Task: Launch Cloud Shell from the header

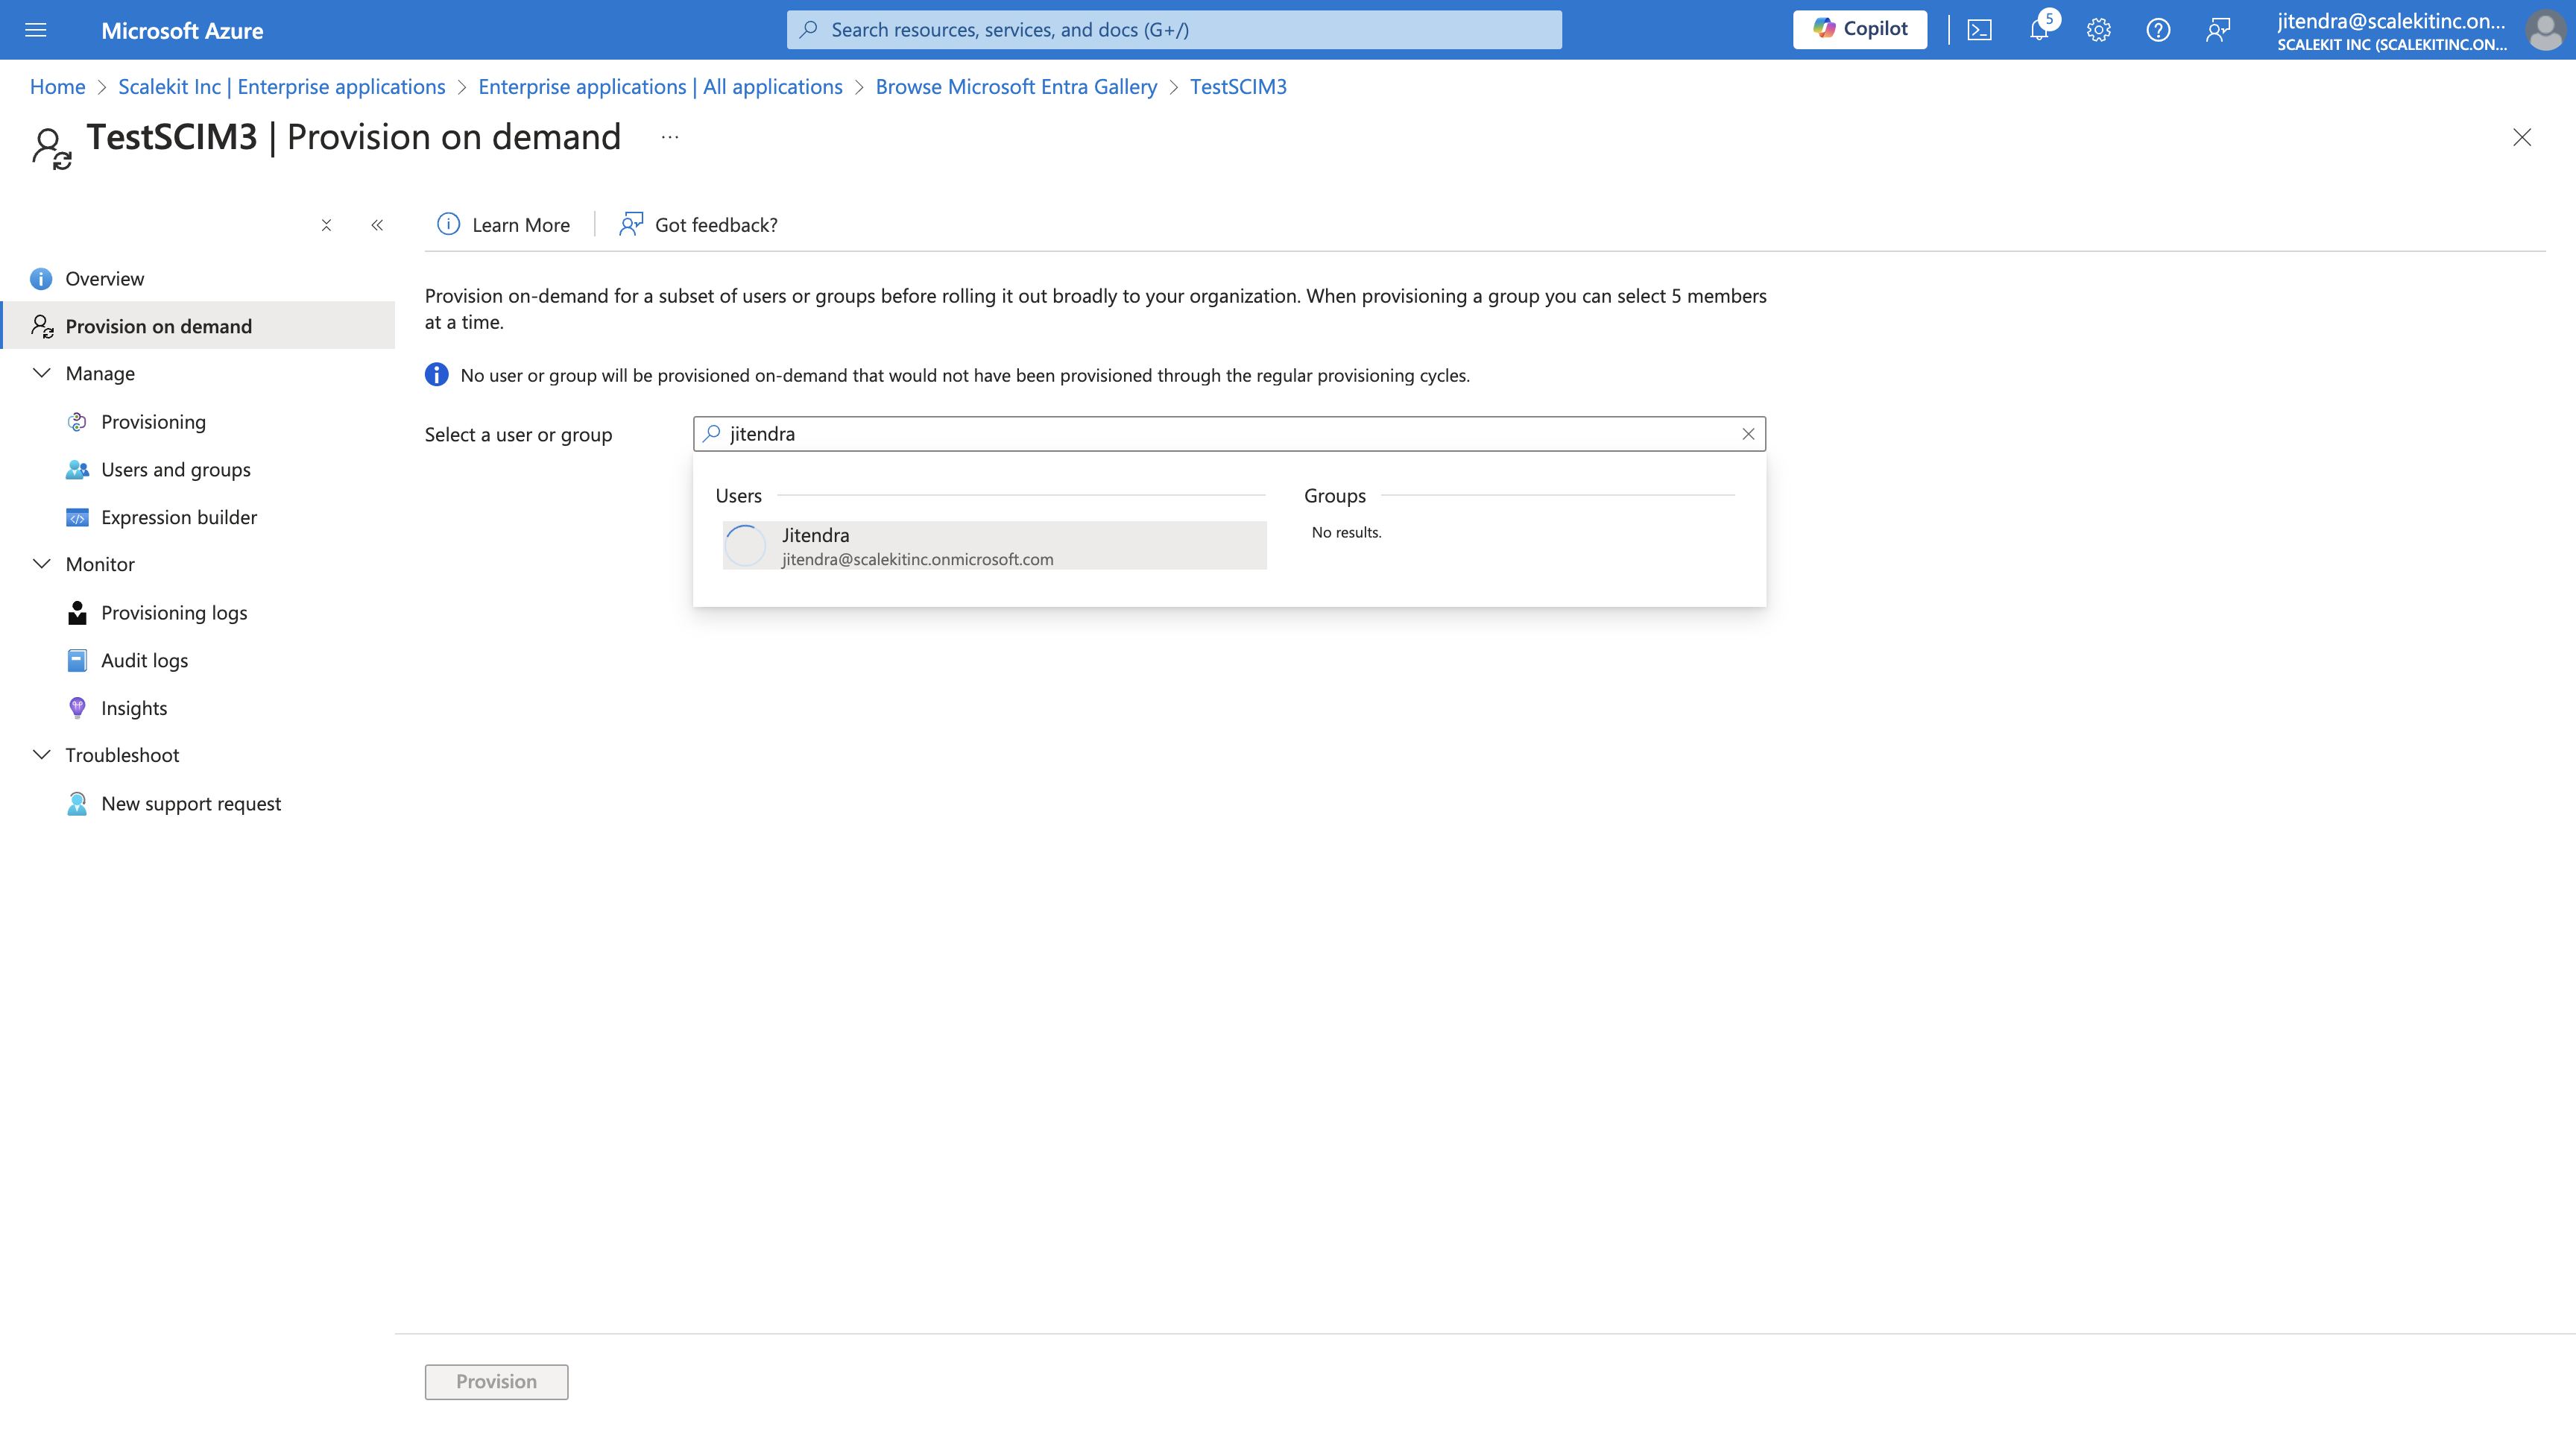Action: click(x=1979, y=30)
